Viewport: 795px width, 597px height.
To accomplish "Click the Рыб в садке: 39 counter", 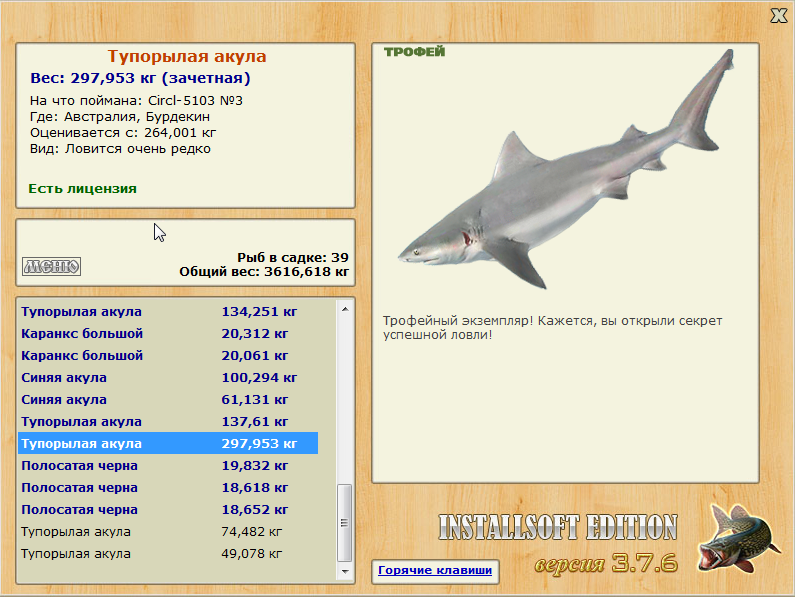I will (x=293, y=258).
